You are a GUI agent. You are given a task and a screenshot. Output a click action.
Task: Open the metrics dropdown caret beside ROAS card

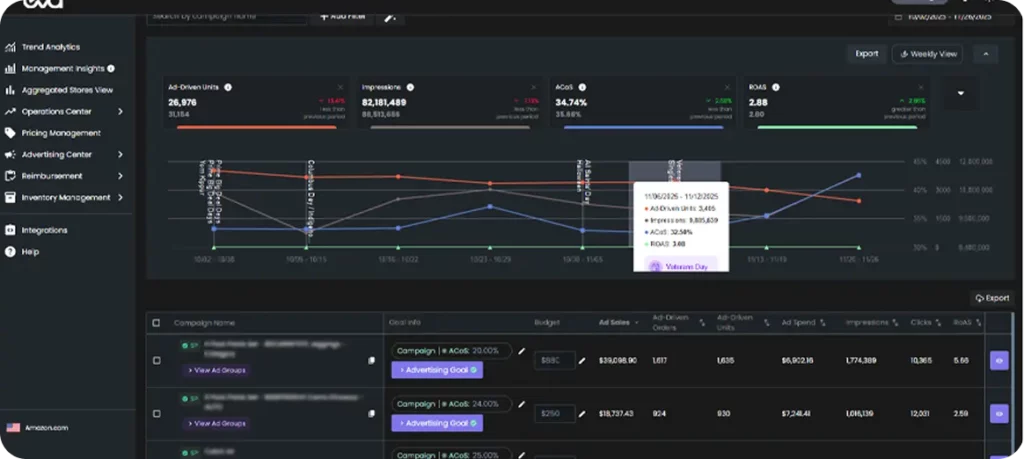coord(960,93)
